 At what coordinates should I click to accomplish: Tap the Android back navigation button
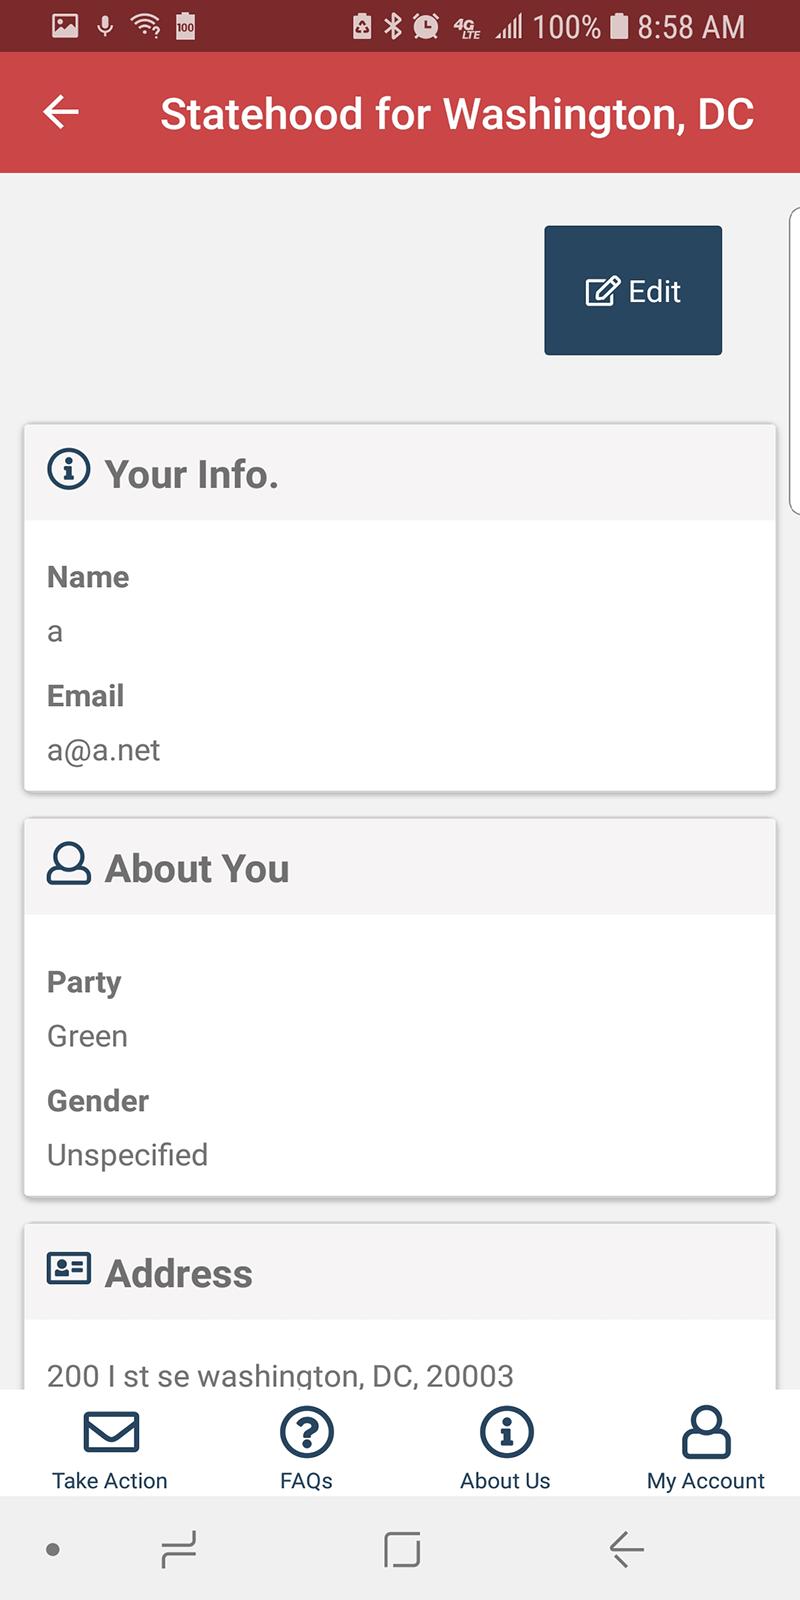point(627,1549)
